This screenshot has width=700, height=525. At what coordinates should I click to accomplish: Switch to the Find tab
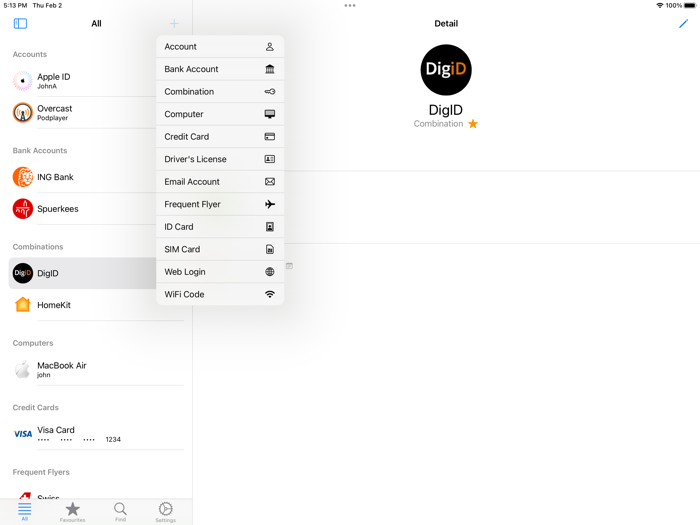(x=120, y=512)
